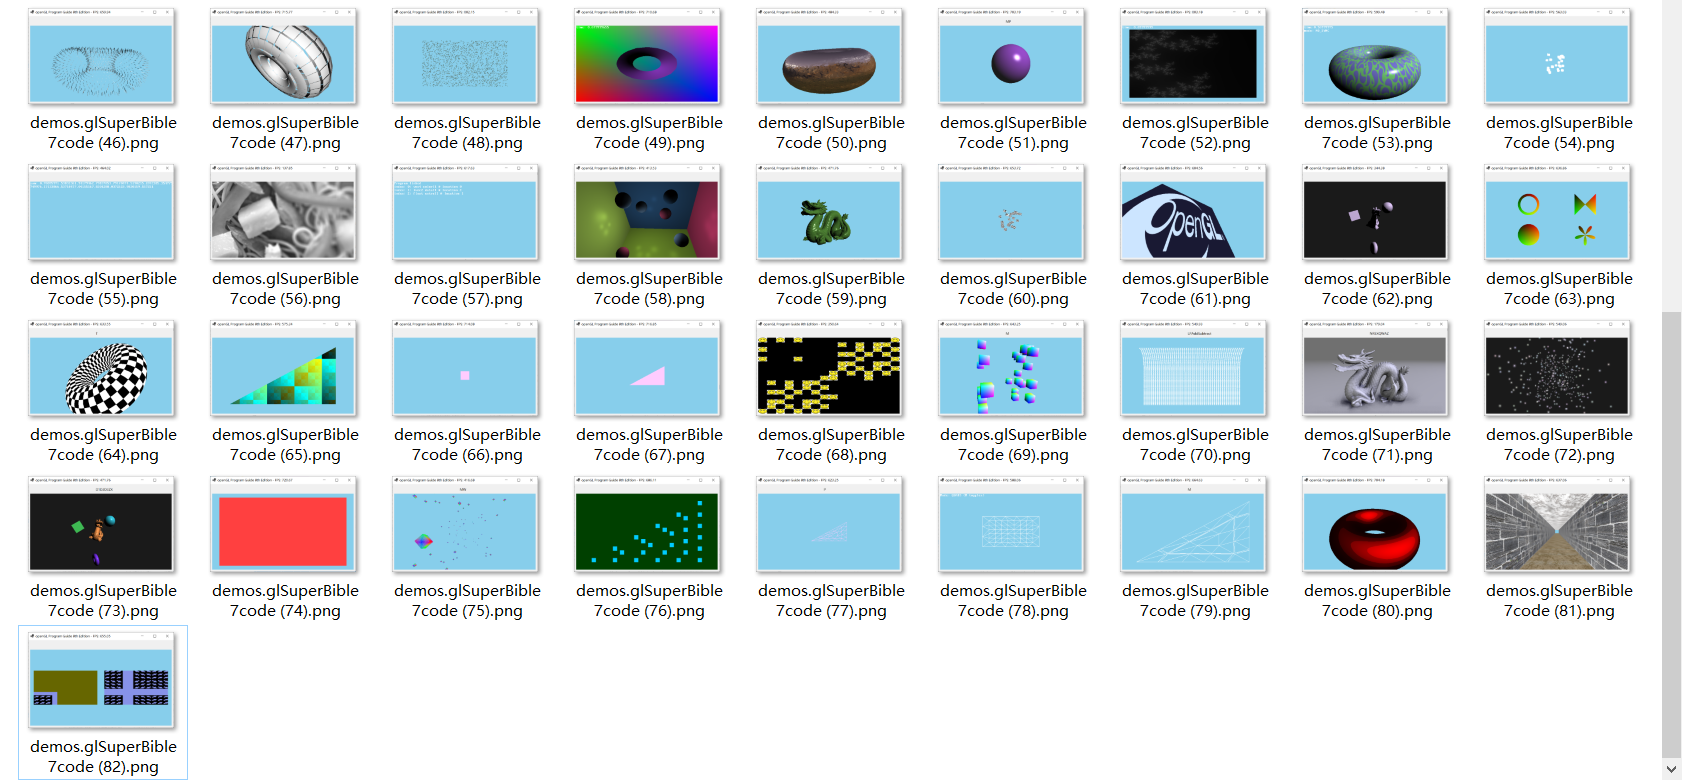Select the file label 7code (72).png
Screen dimensions: 1682x780
tap(1559, 444)
